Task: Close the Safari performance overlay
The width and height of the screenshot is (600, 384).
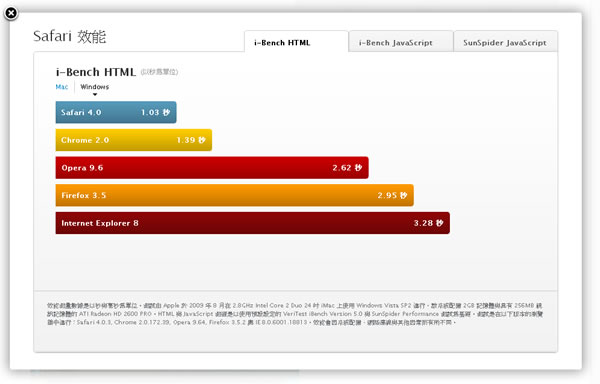Action: [x=11, y=13]
